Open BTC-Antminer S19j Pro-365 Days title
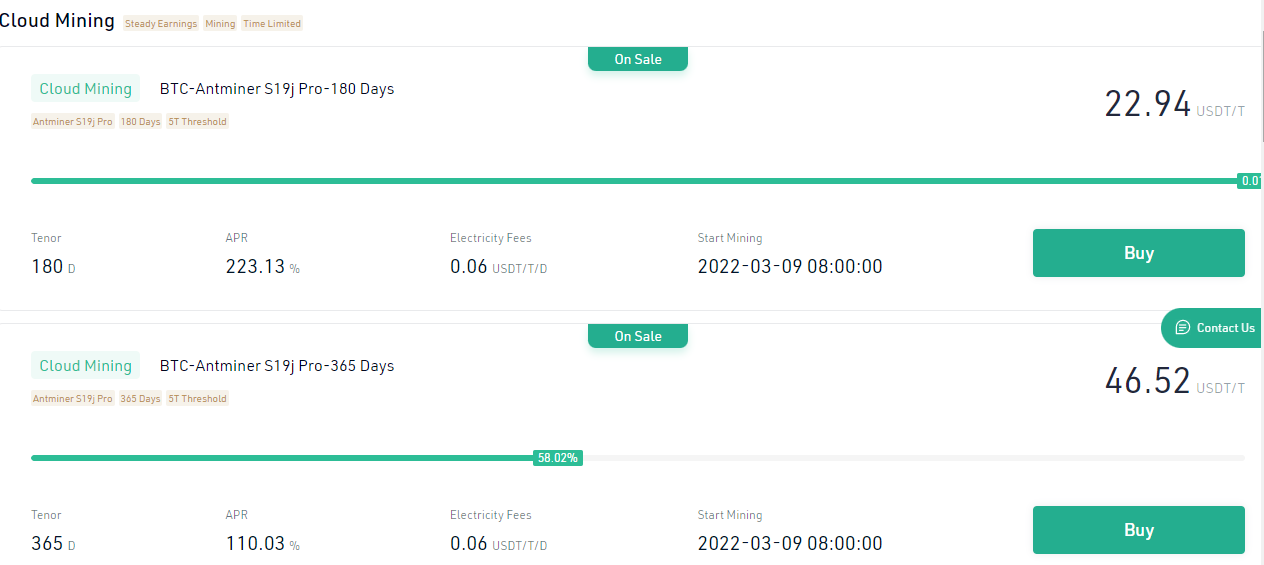This screenshot has width=1264, height=565. tap(277, 366)
